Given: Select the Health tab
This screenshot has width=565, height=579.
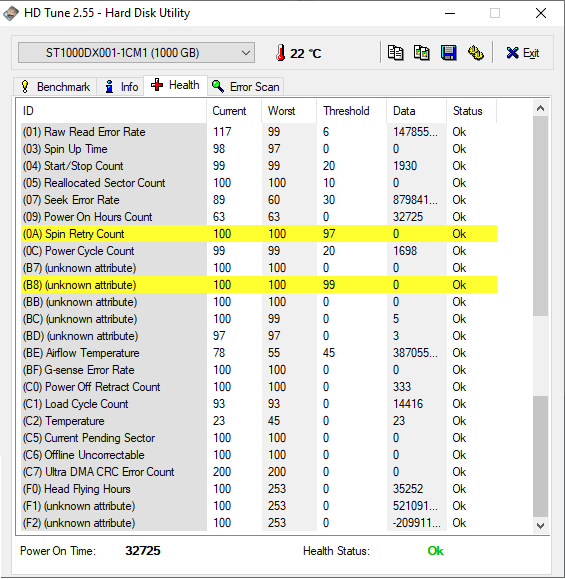Looking at the screenshot, I should pyautogui.click(x=175, y=85).
